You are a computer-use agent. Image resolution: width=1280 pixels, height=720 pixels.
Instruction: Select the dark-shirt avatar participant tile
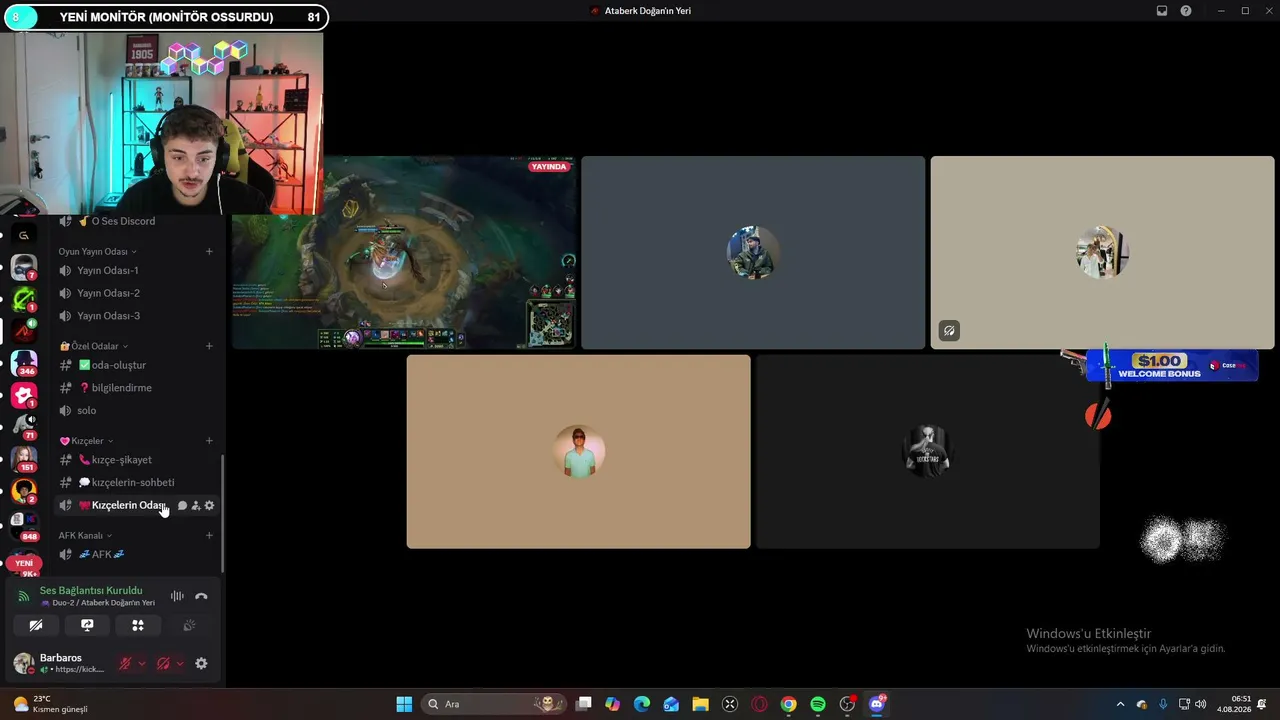click(927, 451)
